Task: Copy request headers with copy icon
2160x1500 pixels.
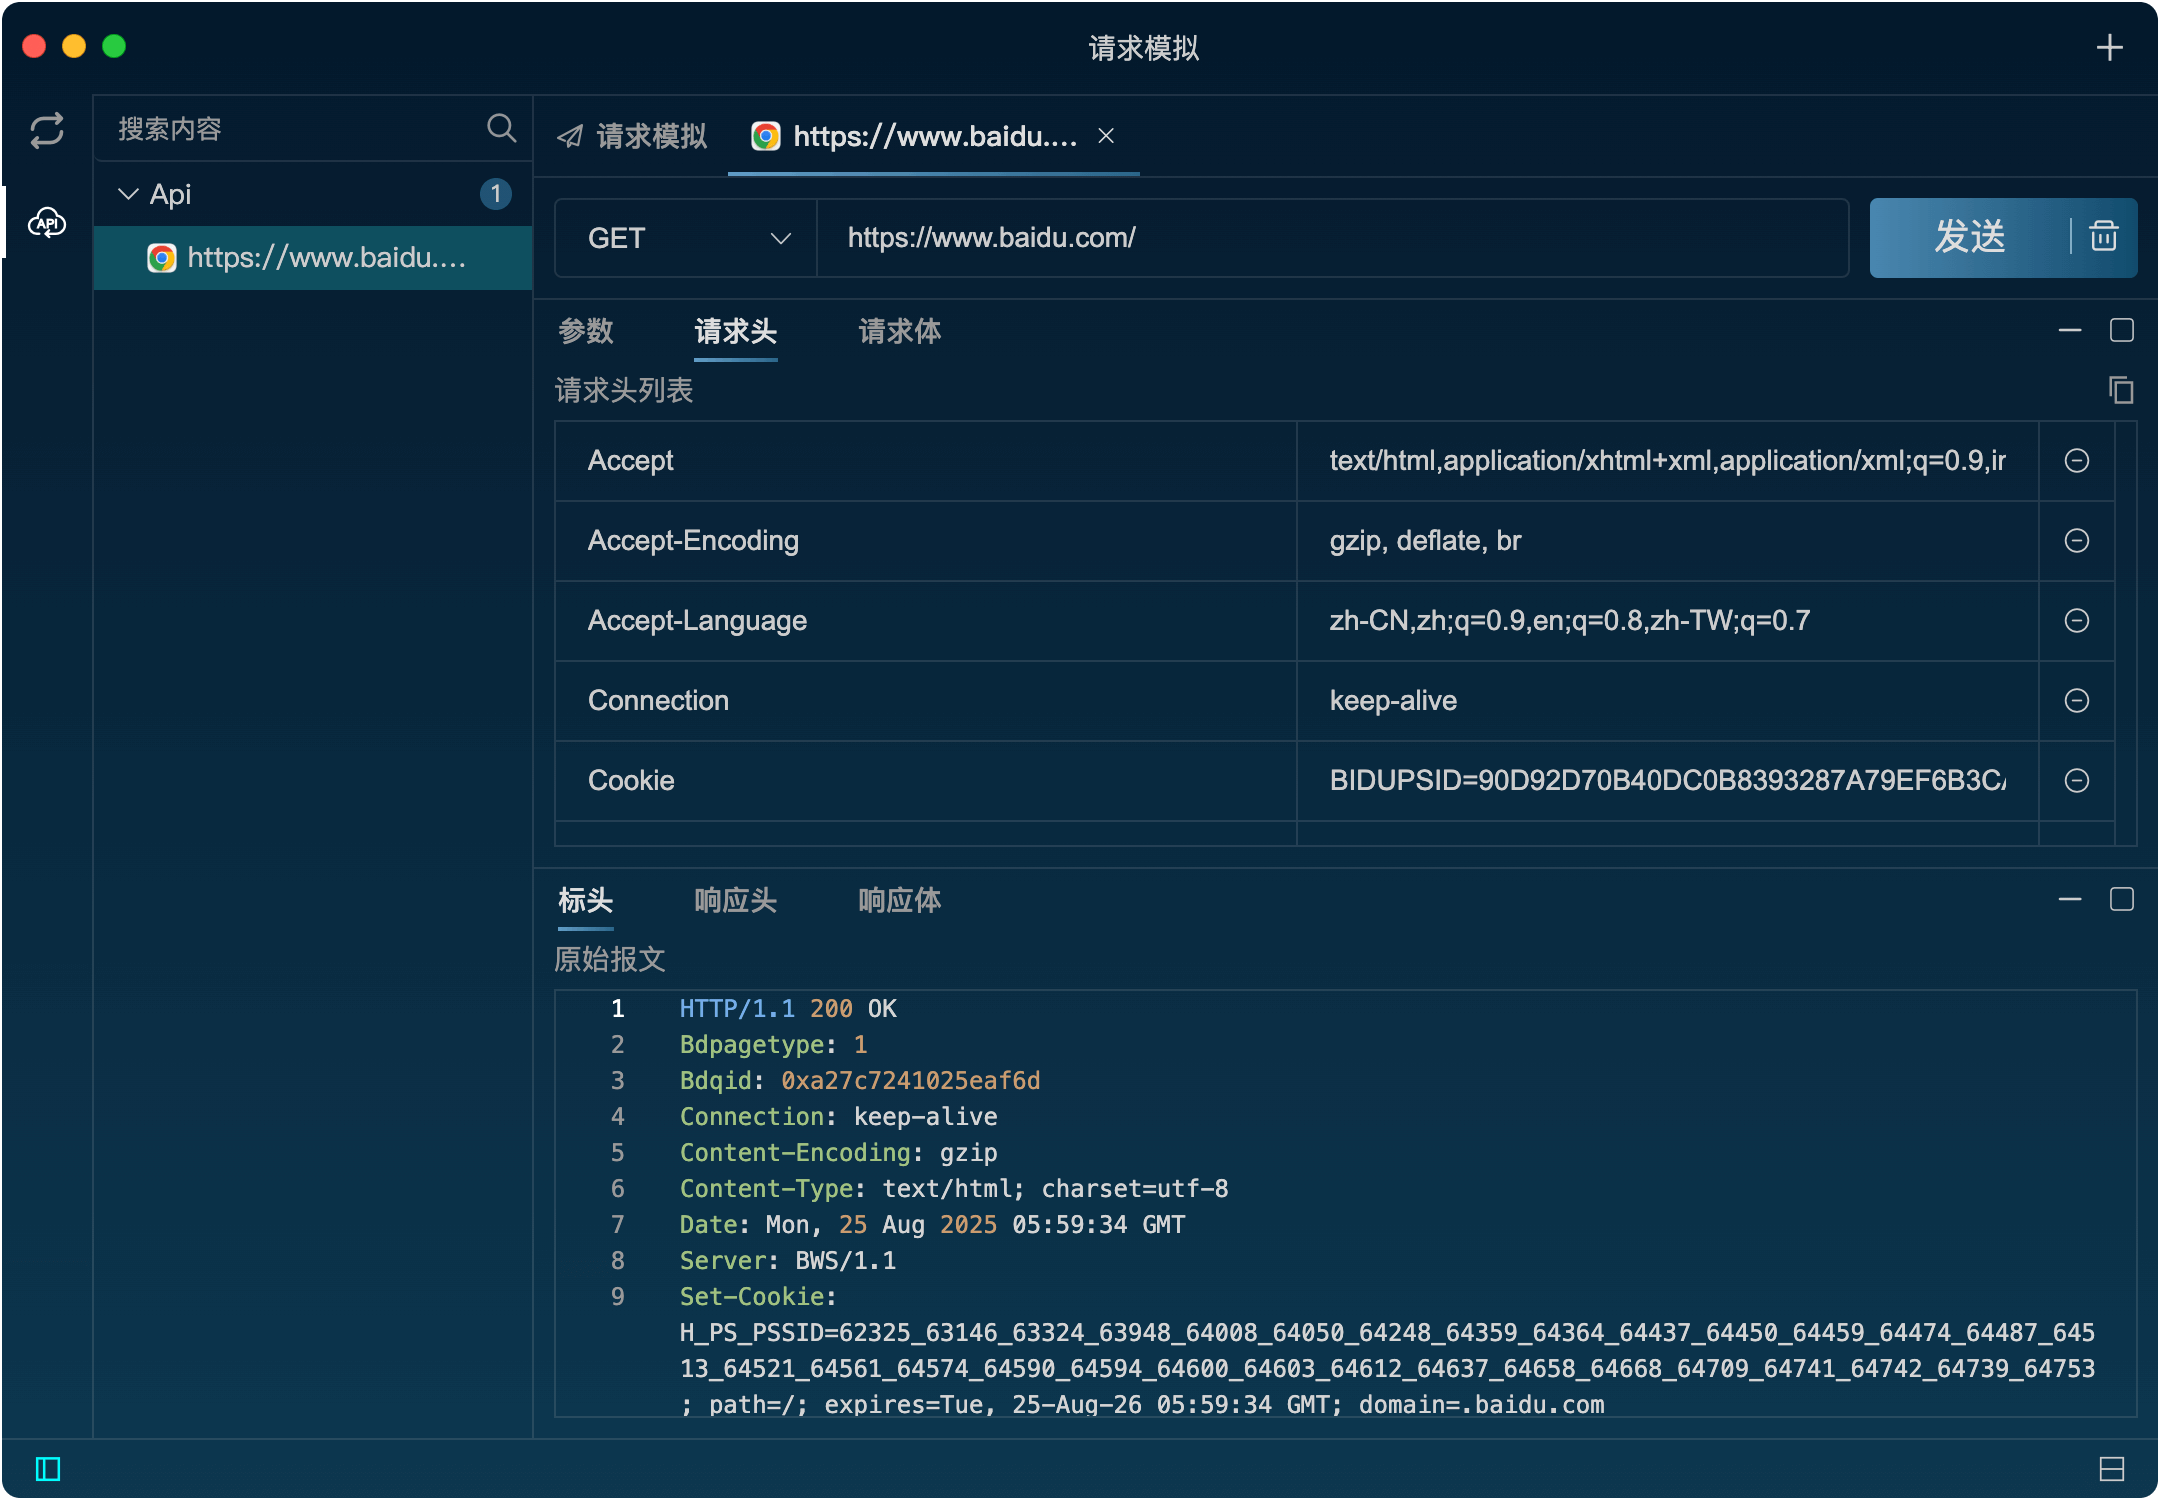Action: pos(2120,390)
